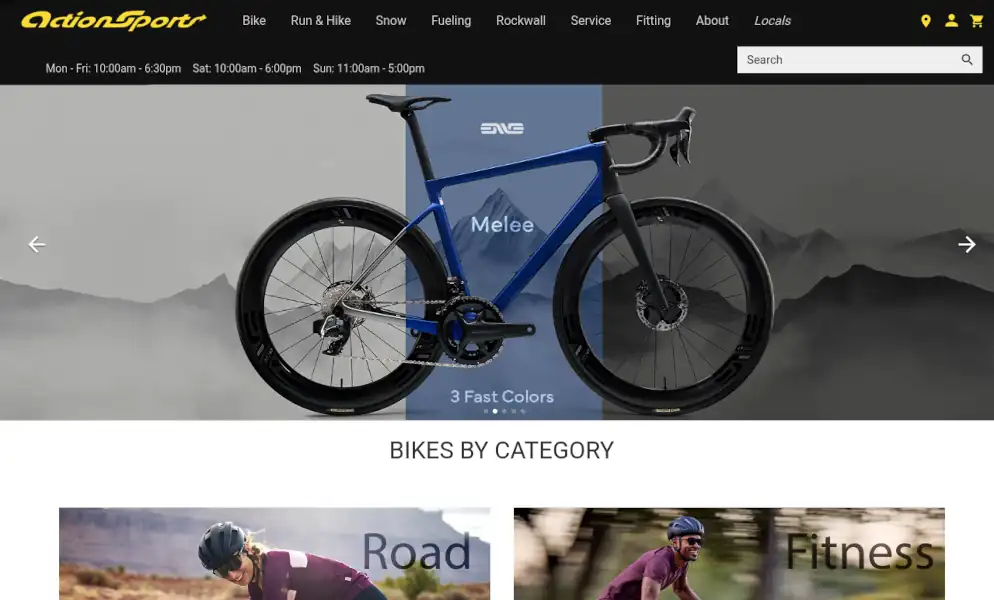Expand the Service navigation menu
Image resolution: width=994 pixels, height=600 pixels.
click(x=591, y=21)
